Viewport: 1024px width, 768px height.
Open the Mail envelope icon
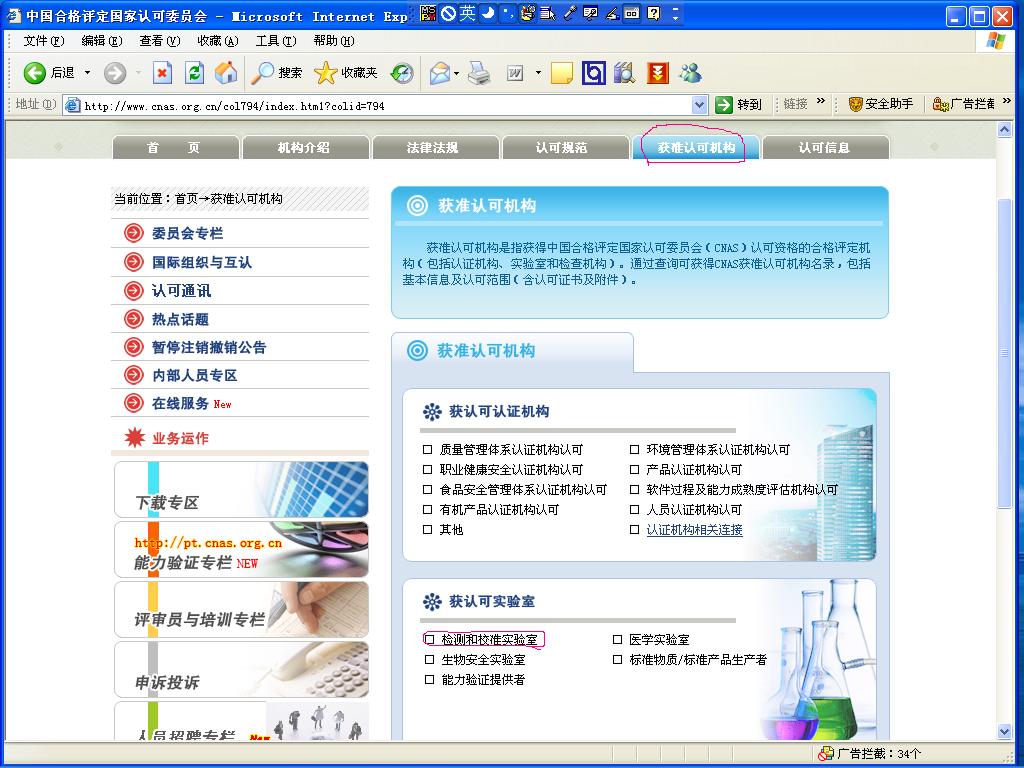[x=440, y=73]
